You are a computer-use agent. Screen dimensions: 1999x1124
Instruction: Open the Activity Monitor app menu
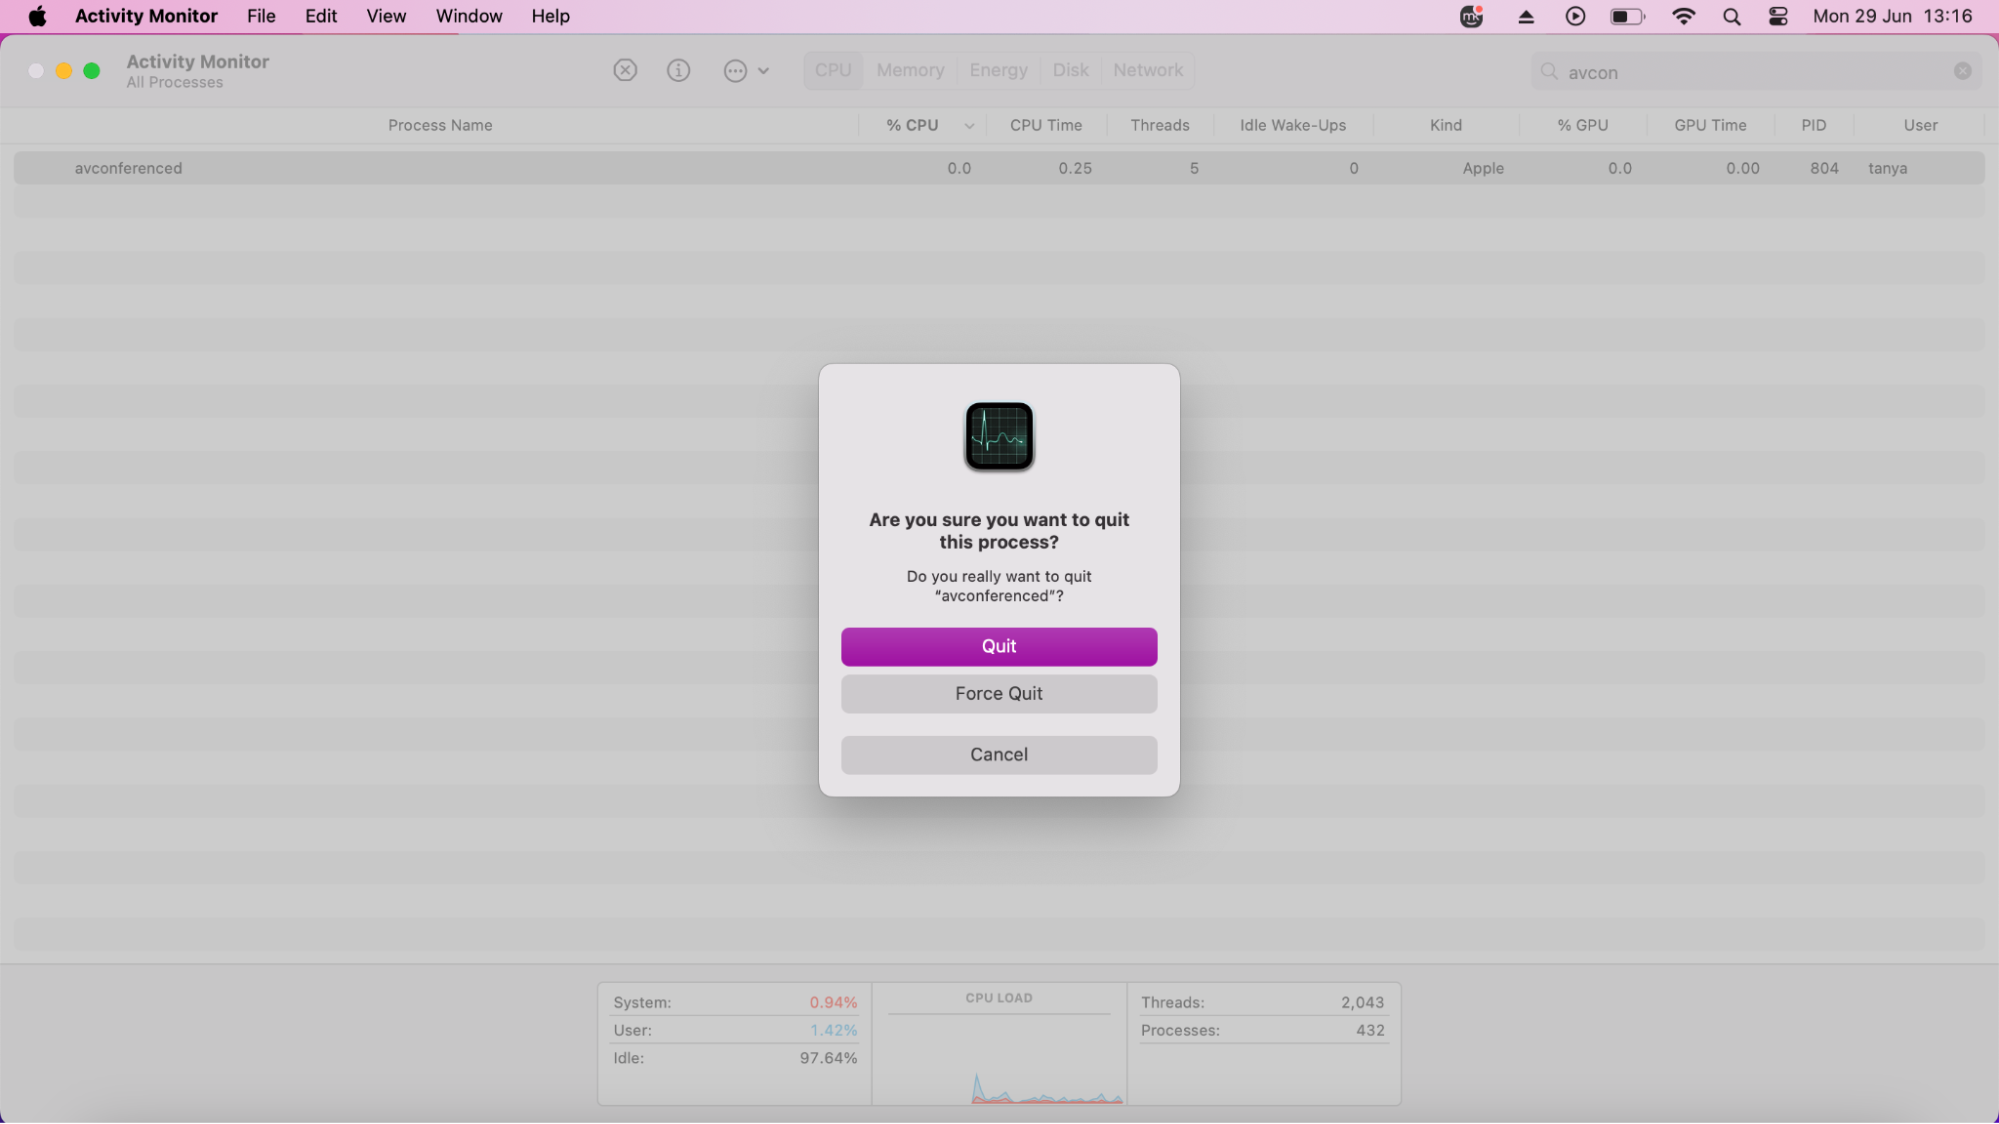(146, 16)
